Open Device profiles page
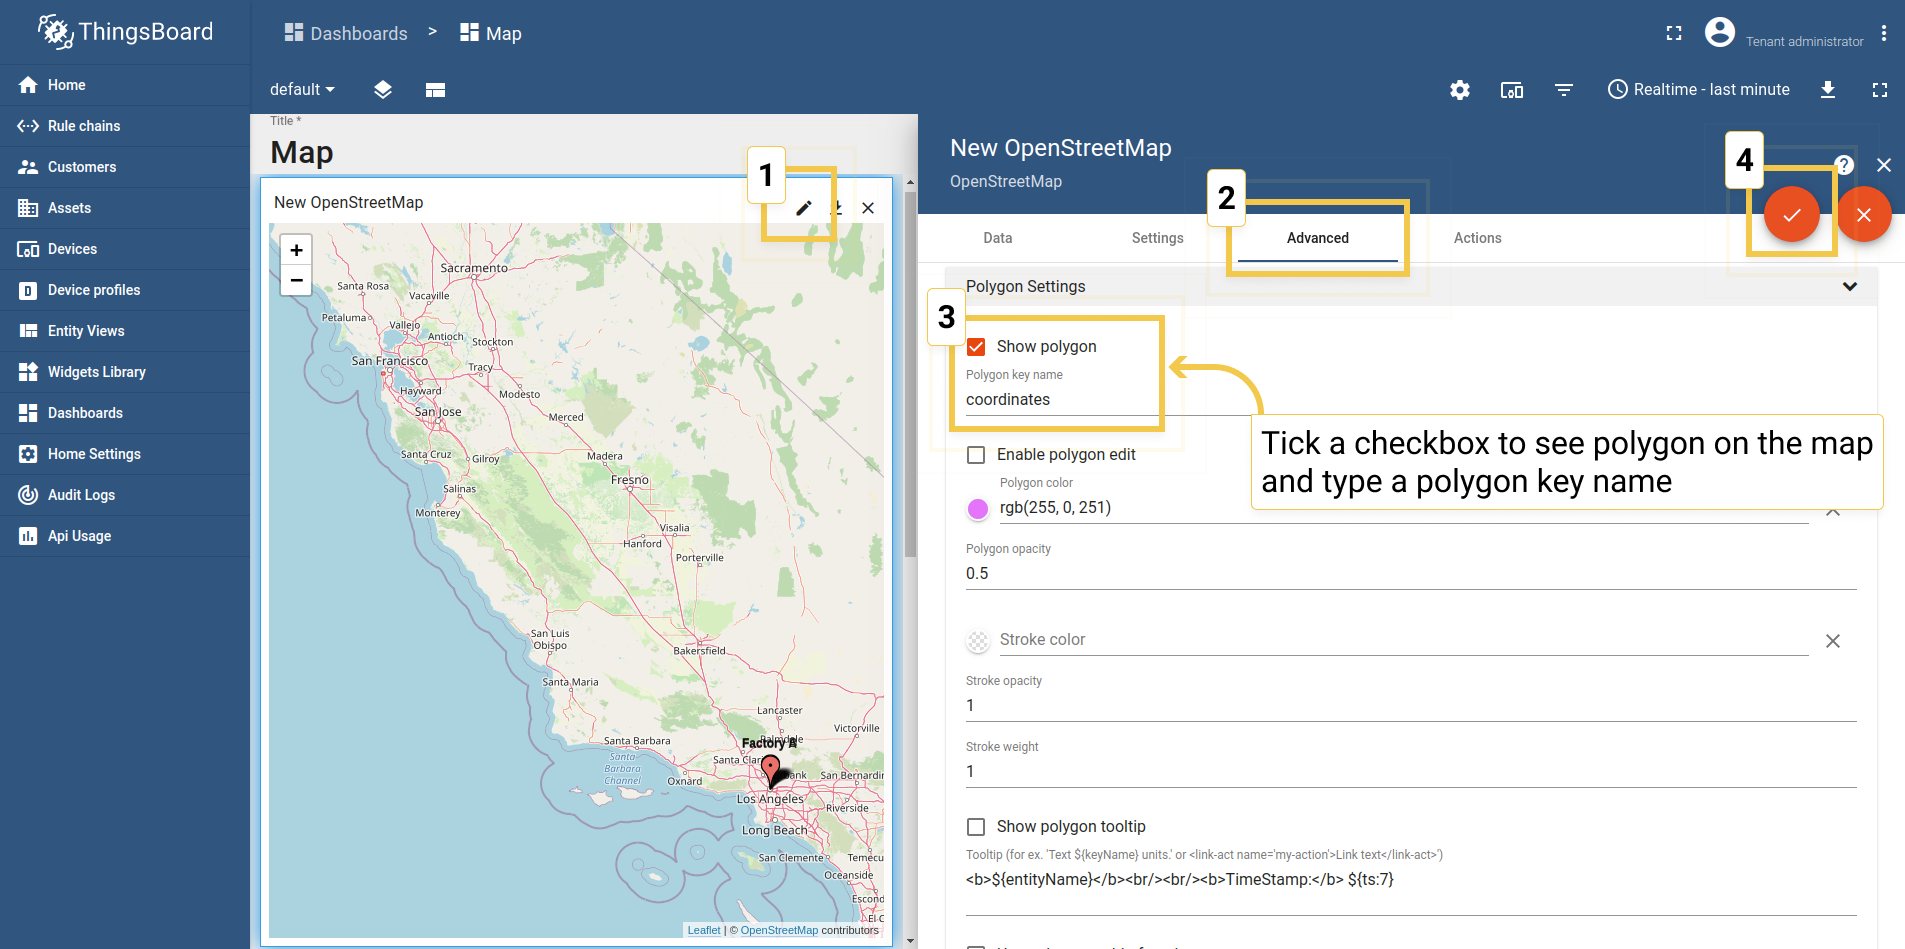The image size is (1905, 949). [x=124, y=290]
